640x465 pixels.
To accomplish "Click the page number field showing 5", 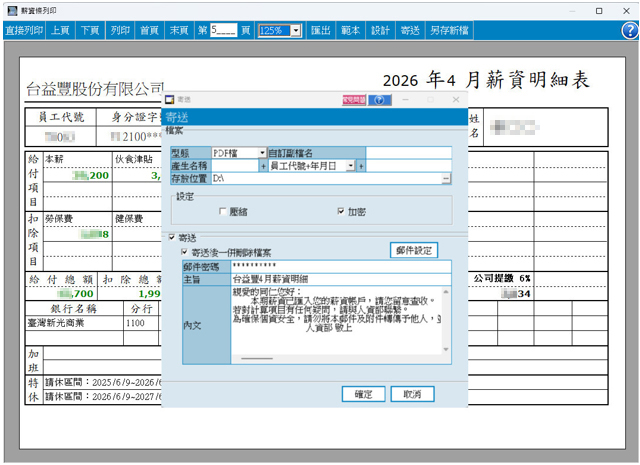I will (x=224, y=30).
